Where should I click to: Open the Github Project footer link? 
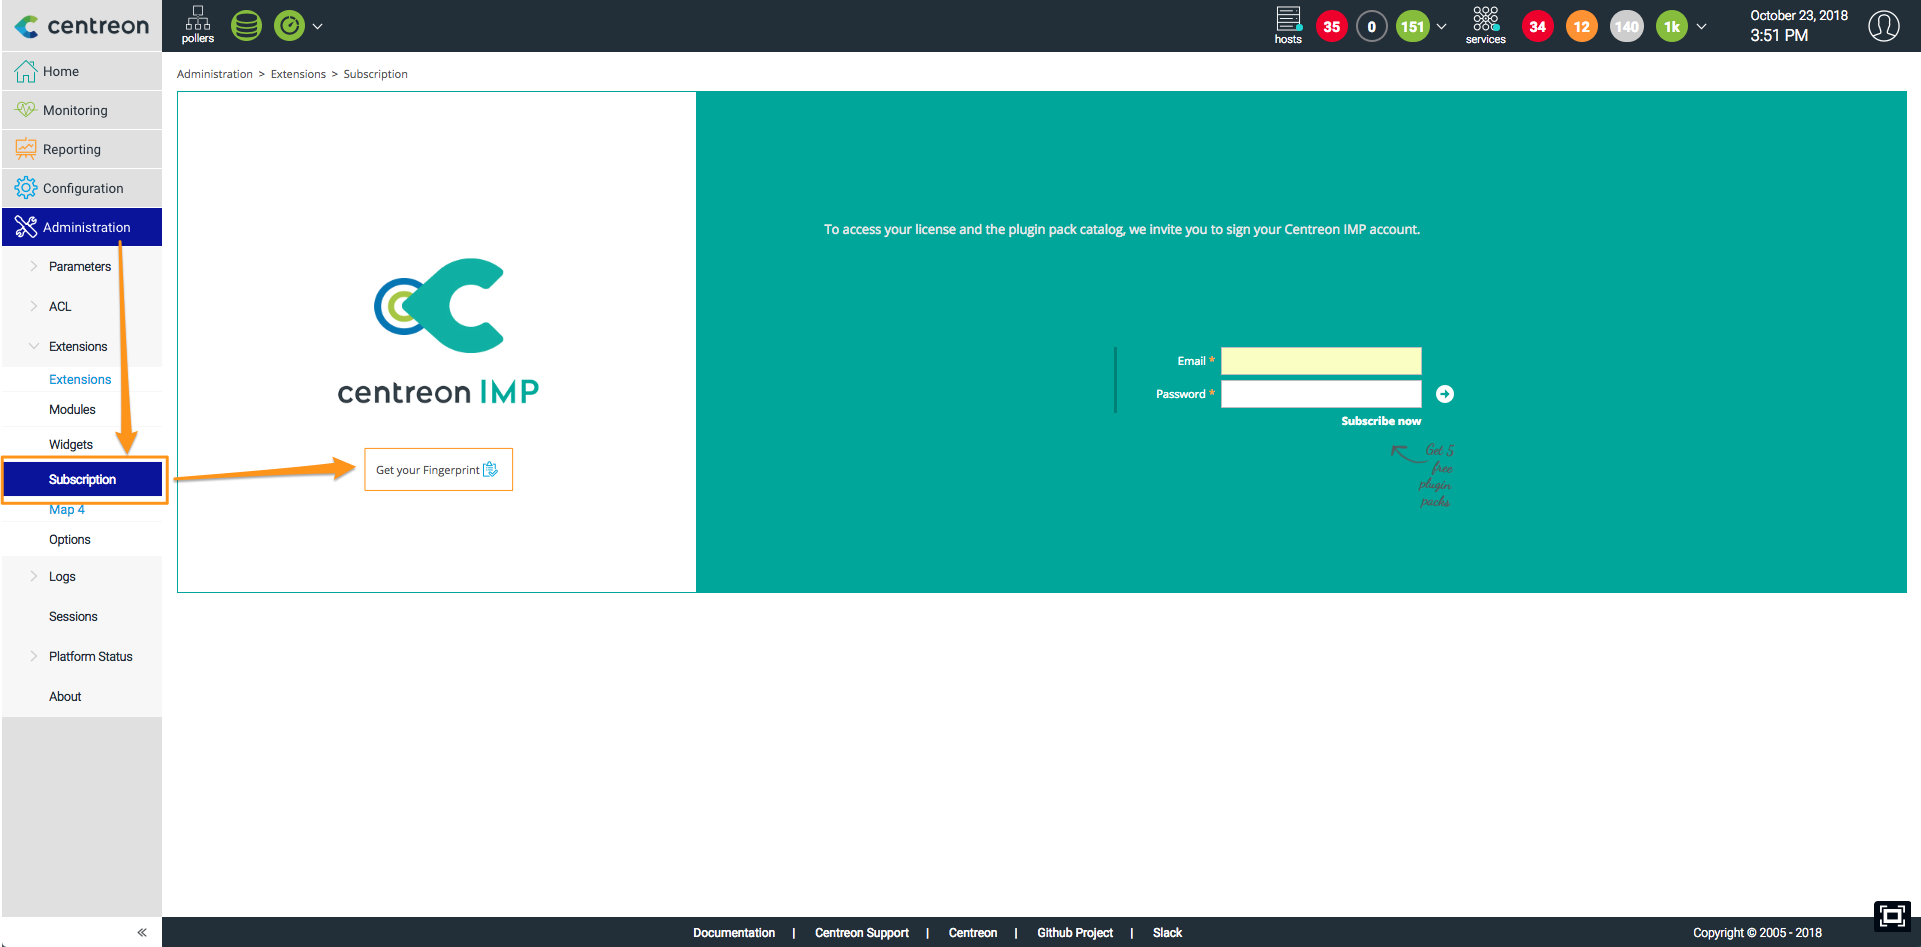coord(1075,933)
